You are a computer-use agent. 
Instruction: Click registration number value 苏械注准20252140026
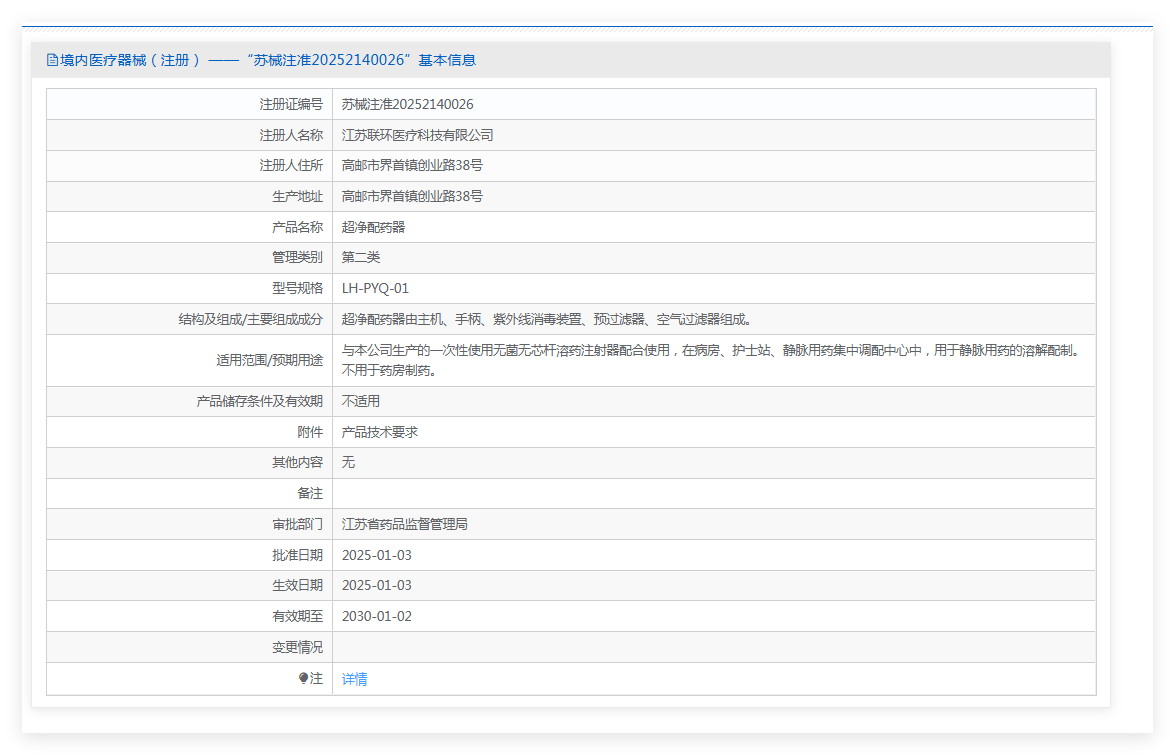407,104
